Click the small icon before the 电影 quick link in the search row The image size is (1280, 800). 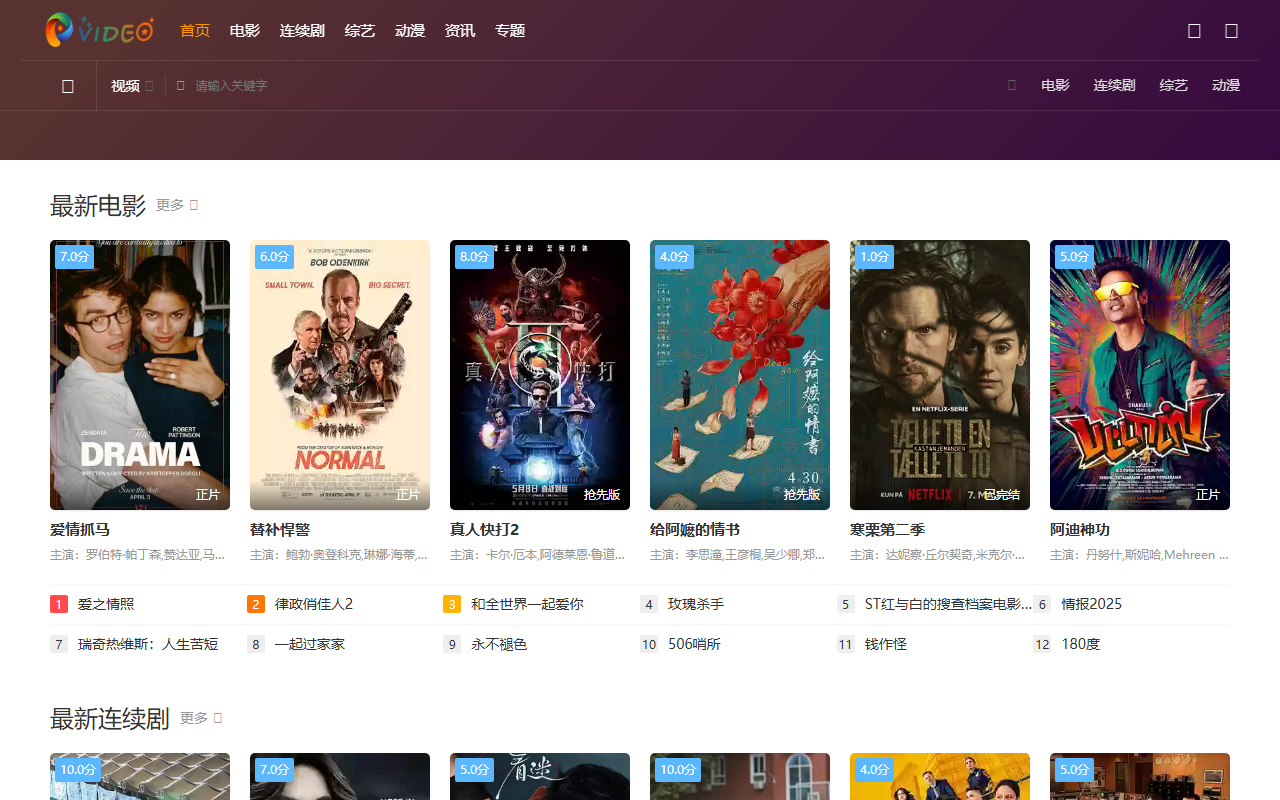[1012, 85]
